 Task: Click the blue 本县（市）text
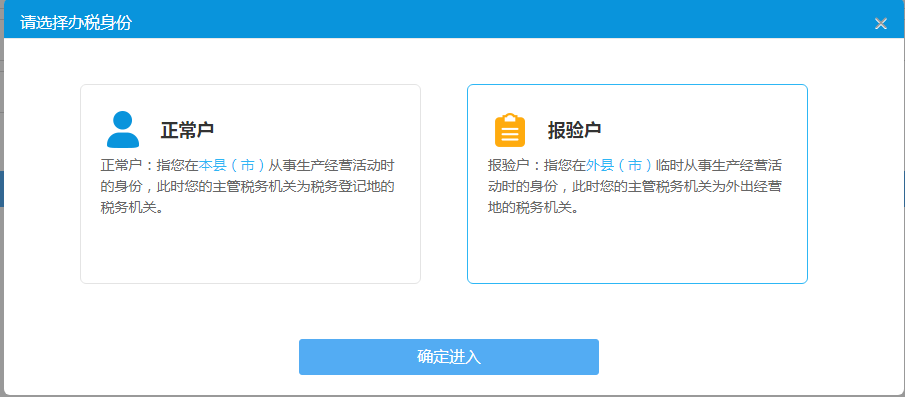point(232,166)
